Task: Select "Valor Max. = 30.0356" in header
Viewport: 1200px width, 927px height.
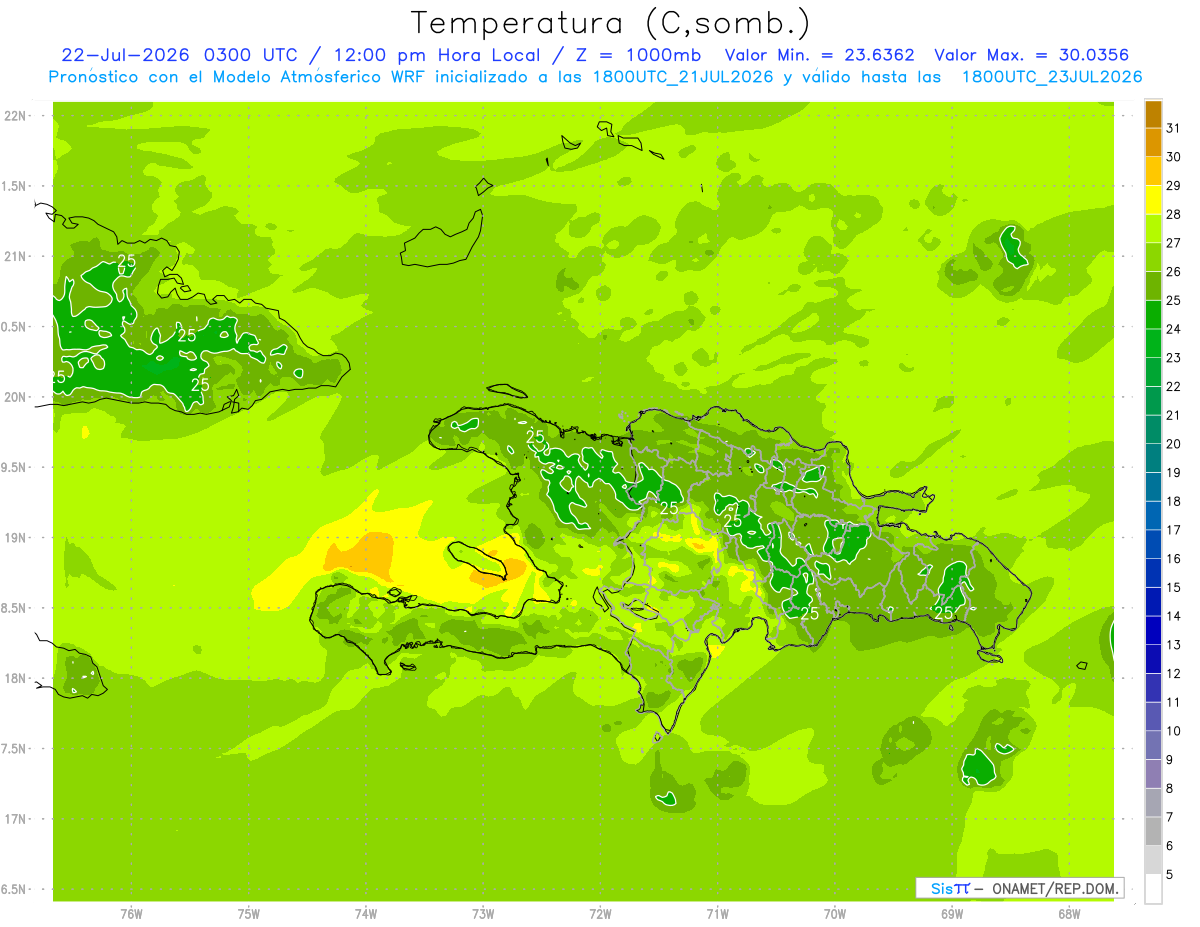Action: (1033, 55)
